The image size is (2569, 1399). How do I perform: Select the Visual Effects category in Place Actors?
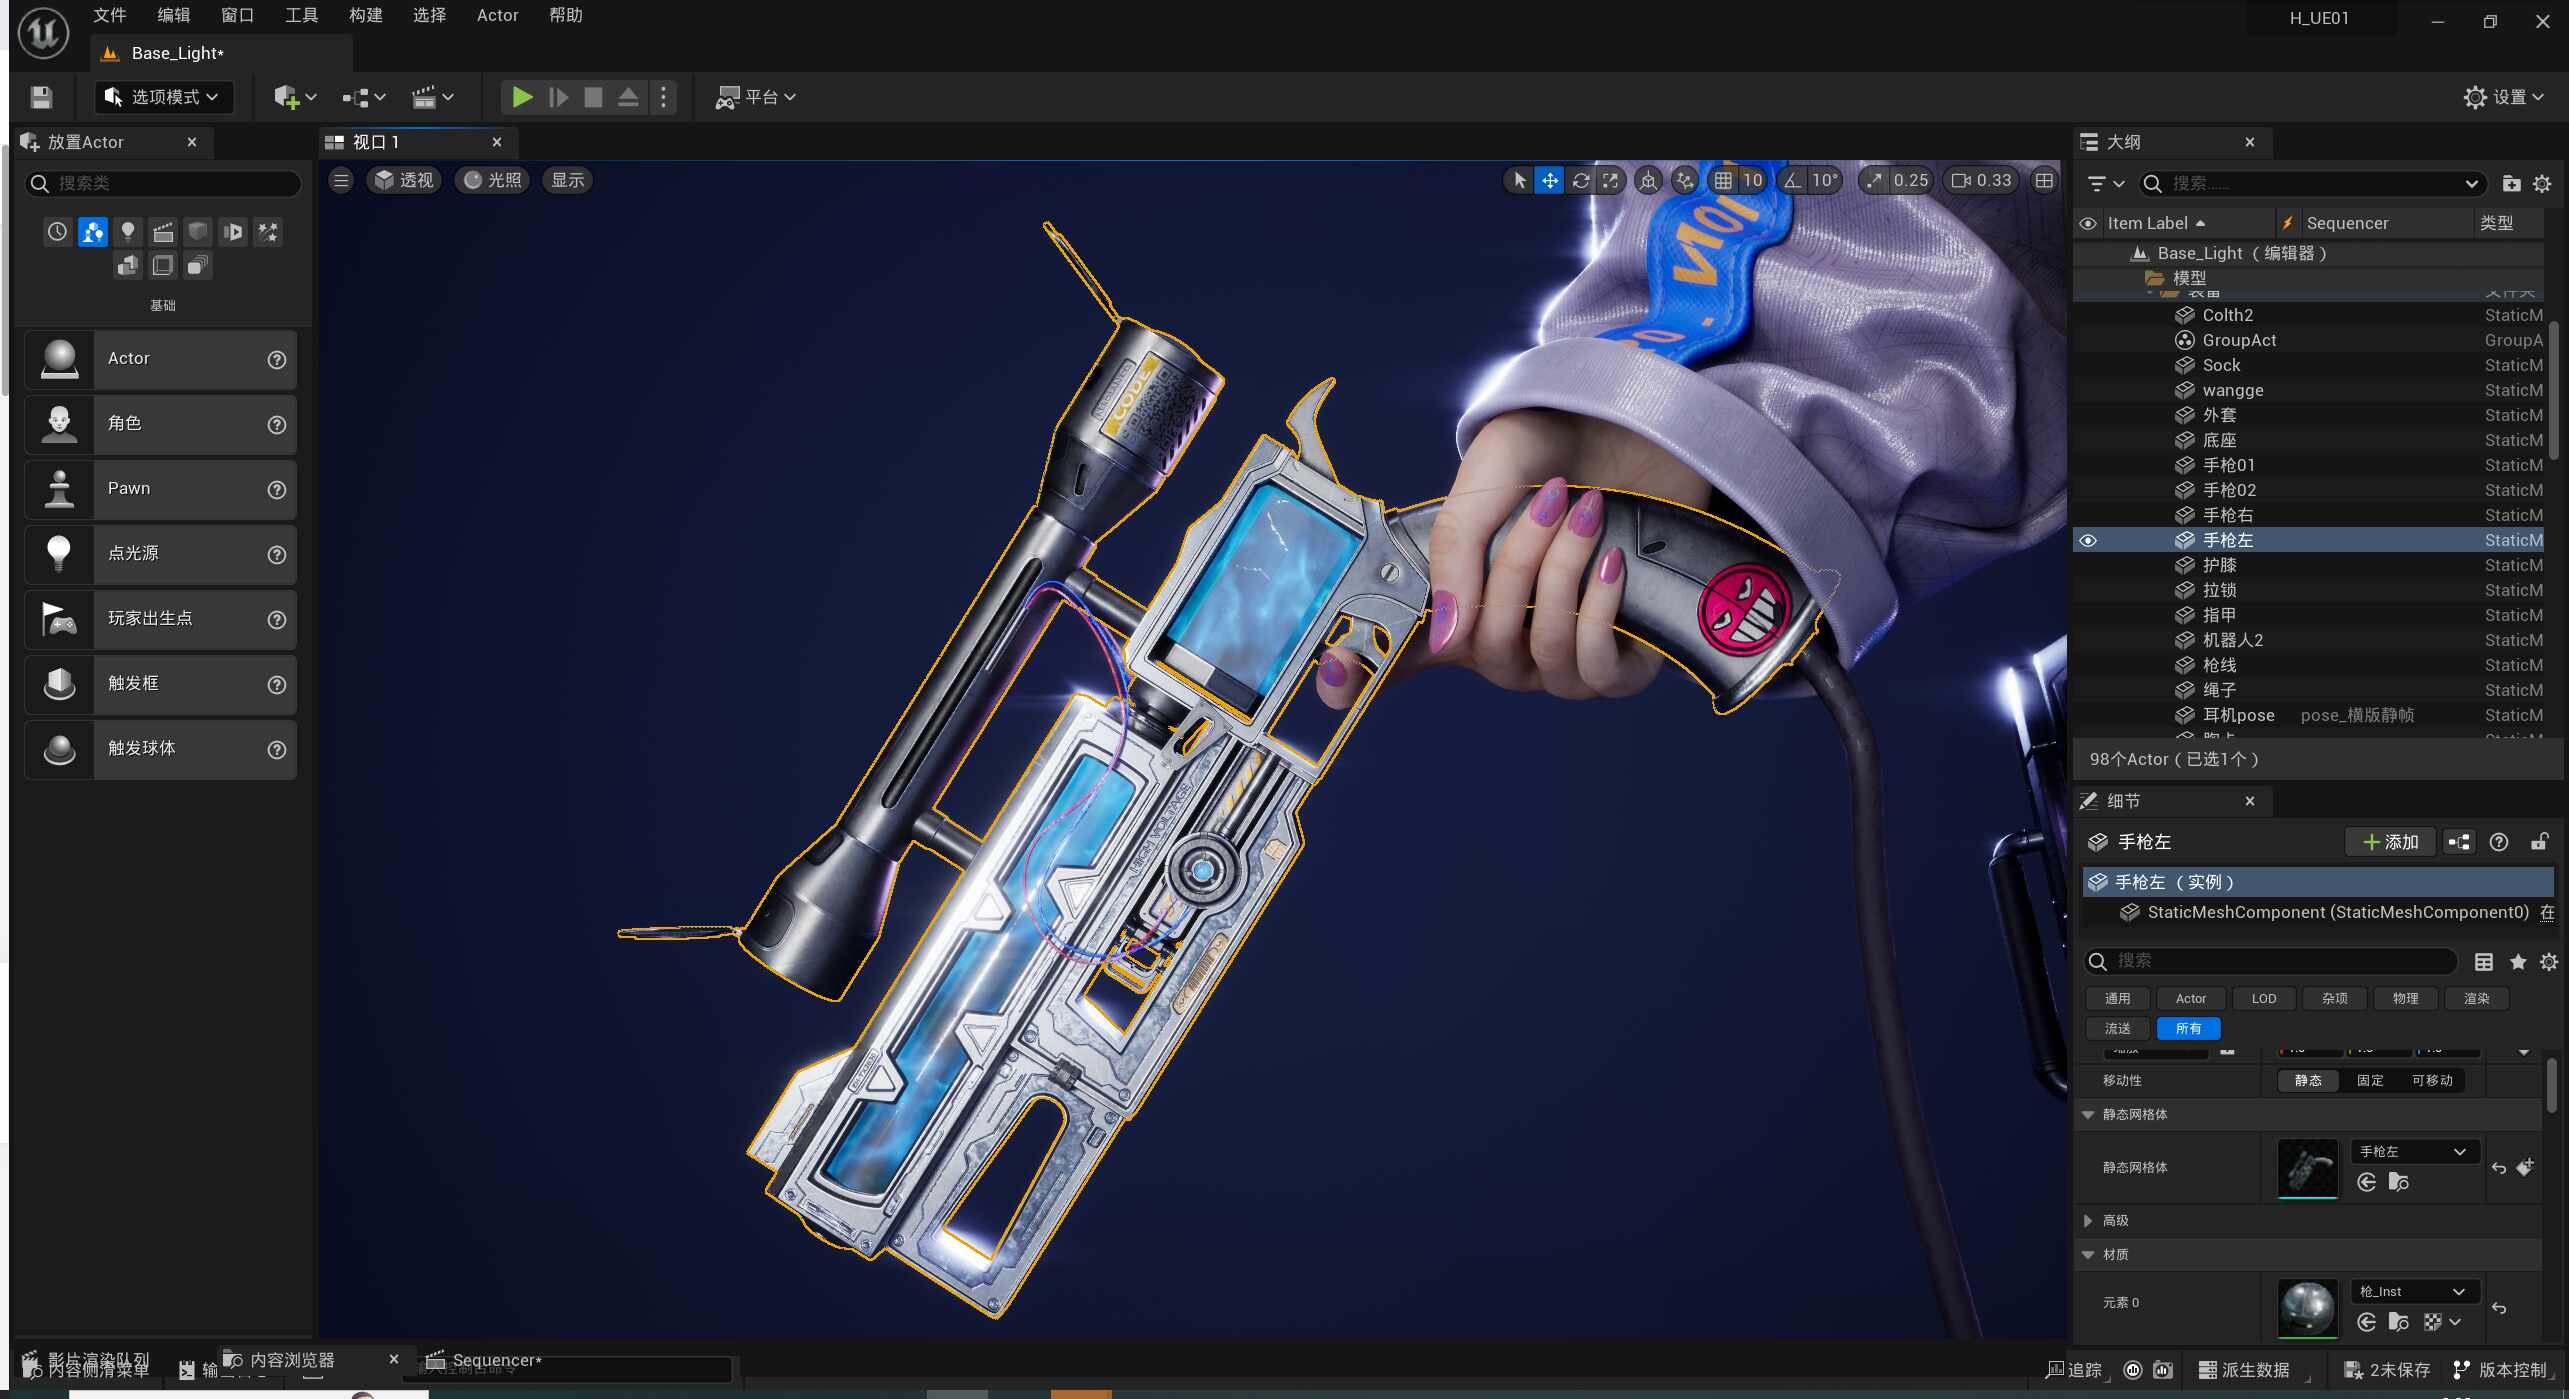pos(268,232)
